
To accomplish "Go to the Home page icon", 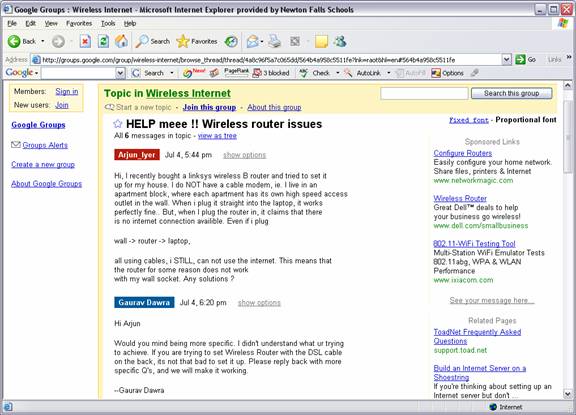I will (x=122, y=42).
